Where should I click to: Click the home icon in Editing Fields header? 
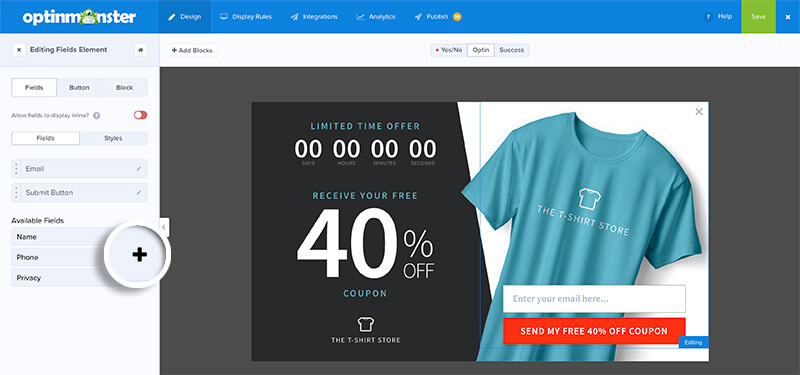(x=140, y=50)
